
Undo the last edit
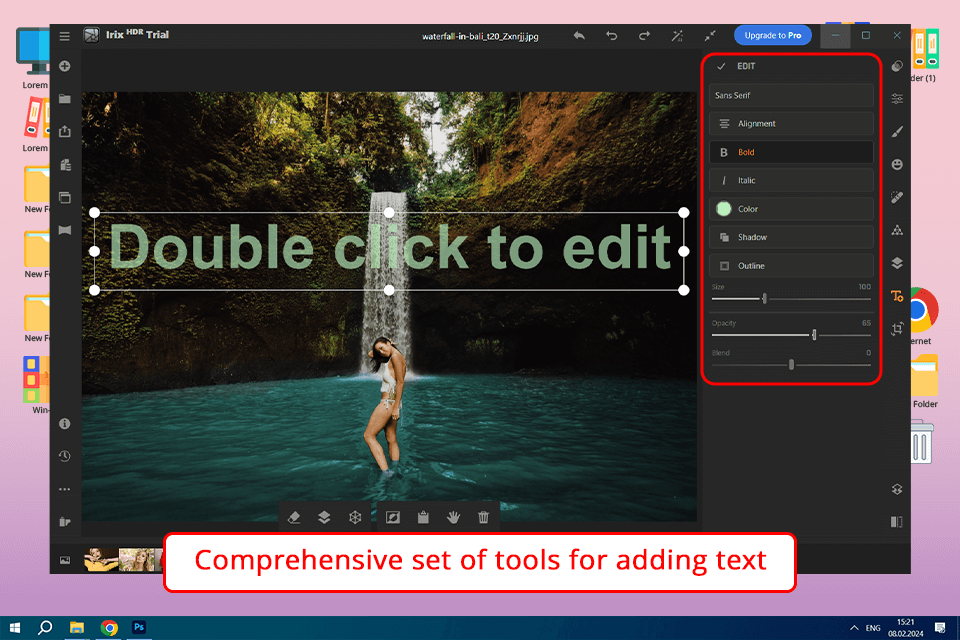click(611, 36)
